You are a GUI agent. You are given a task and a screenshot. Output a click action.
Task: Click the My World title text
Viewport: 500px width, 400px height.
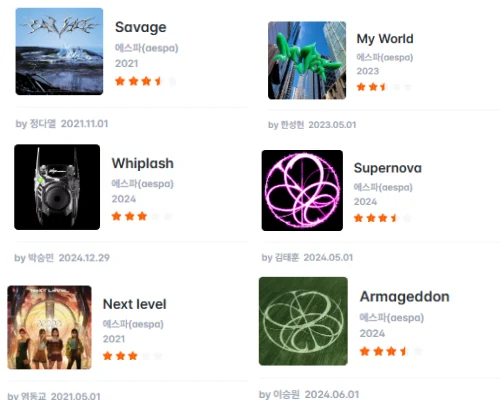point(385,39)
